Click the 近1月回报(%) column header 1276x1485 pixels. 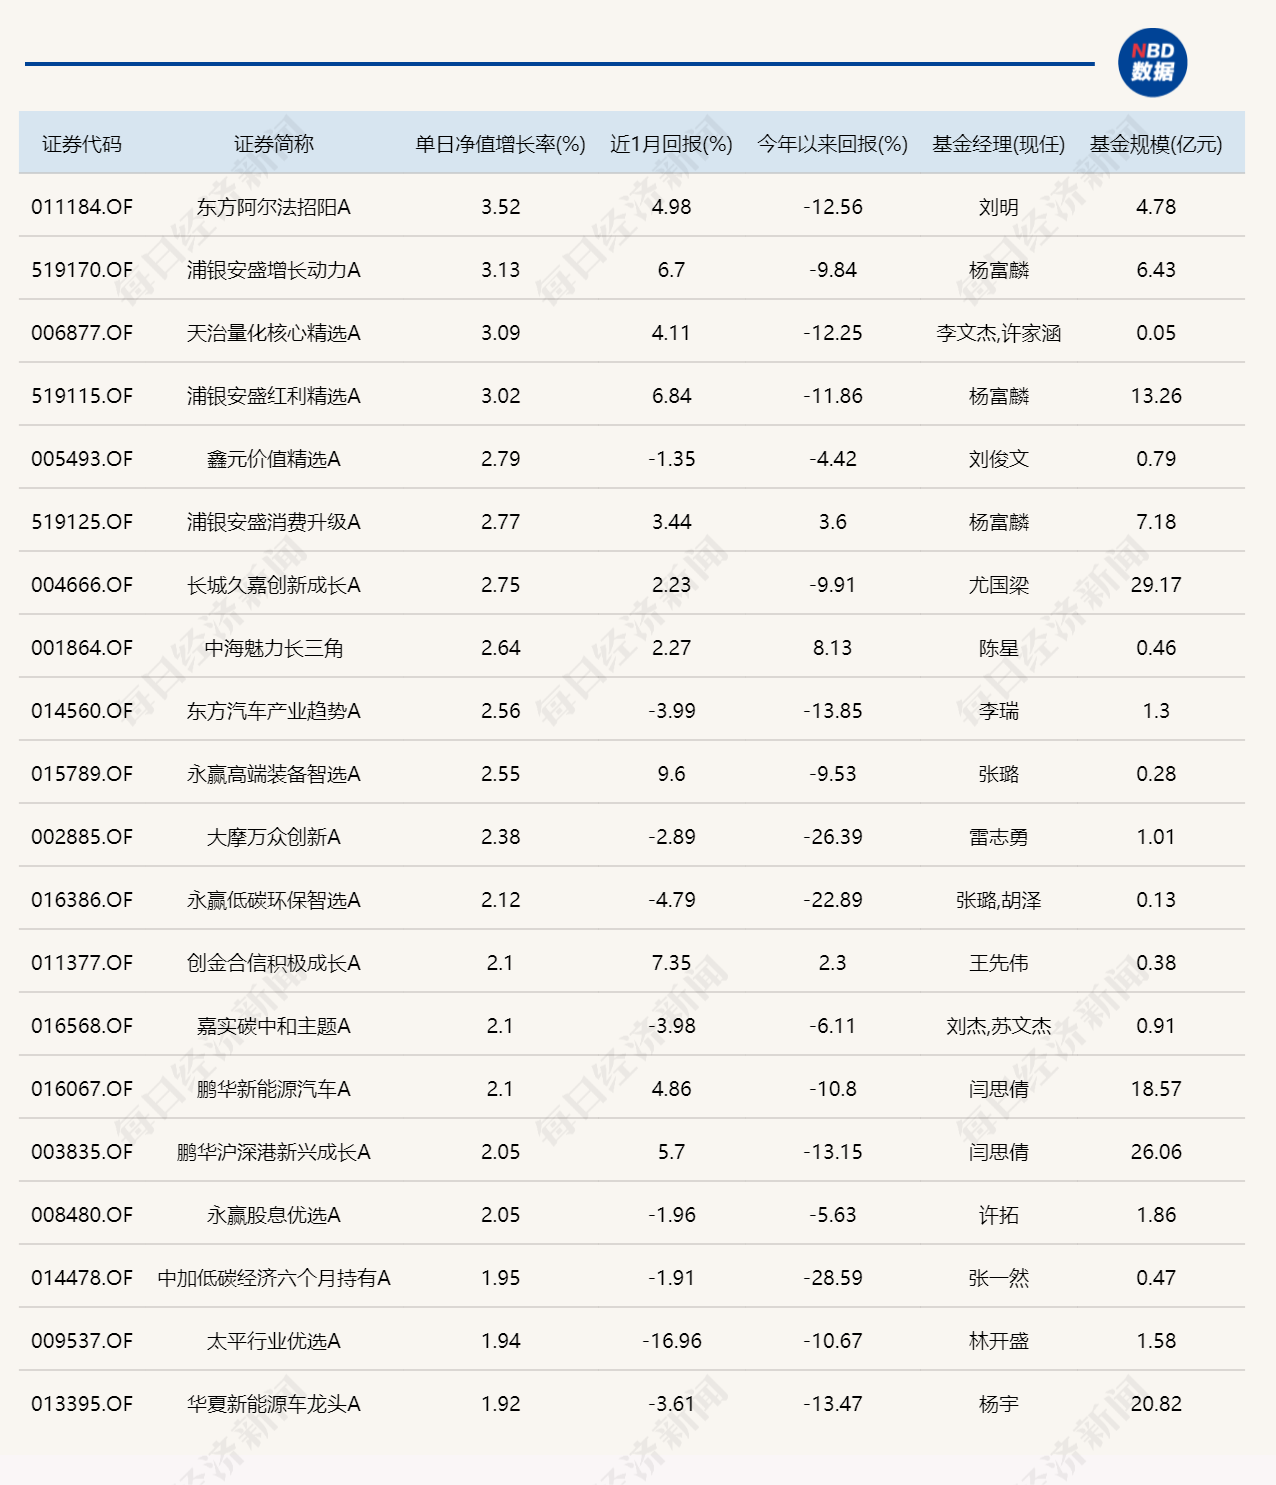coord(671,144)
